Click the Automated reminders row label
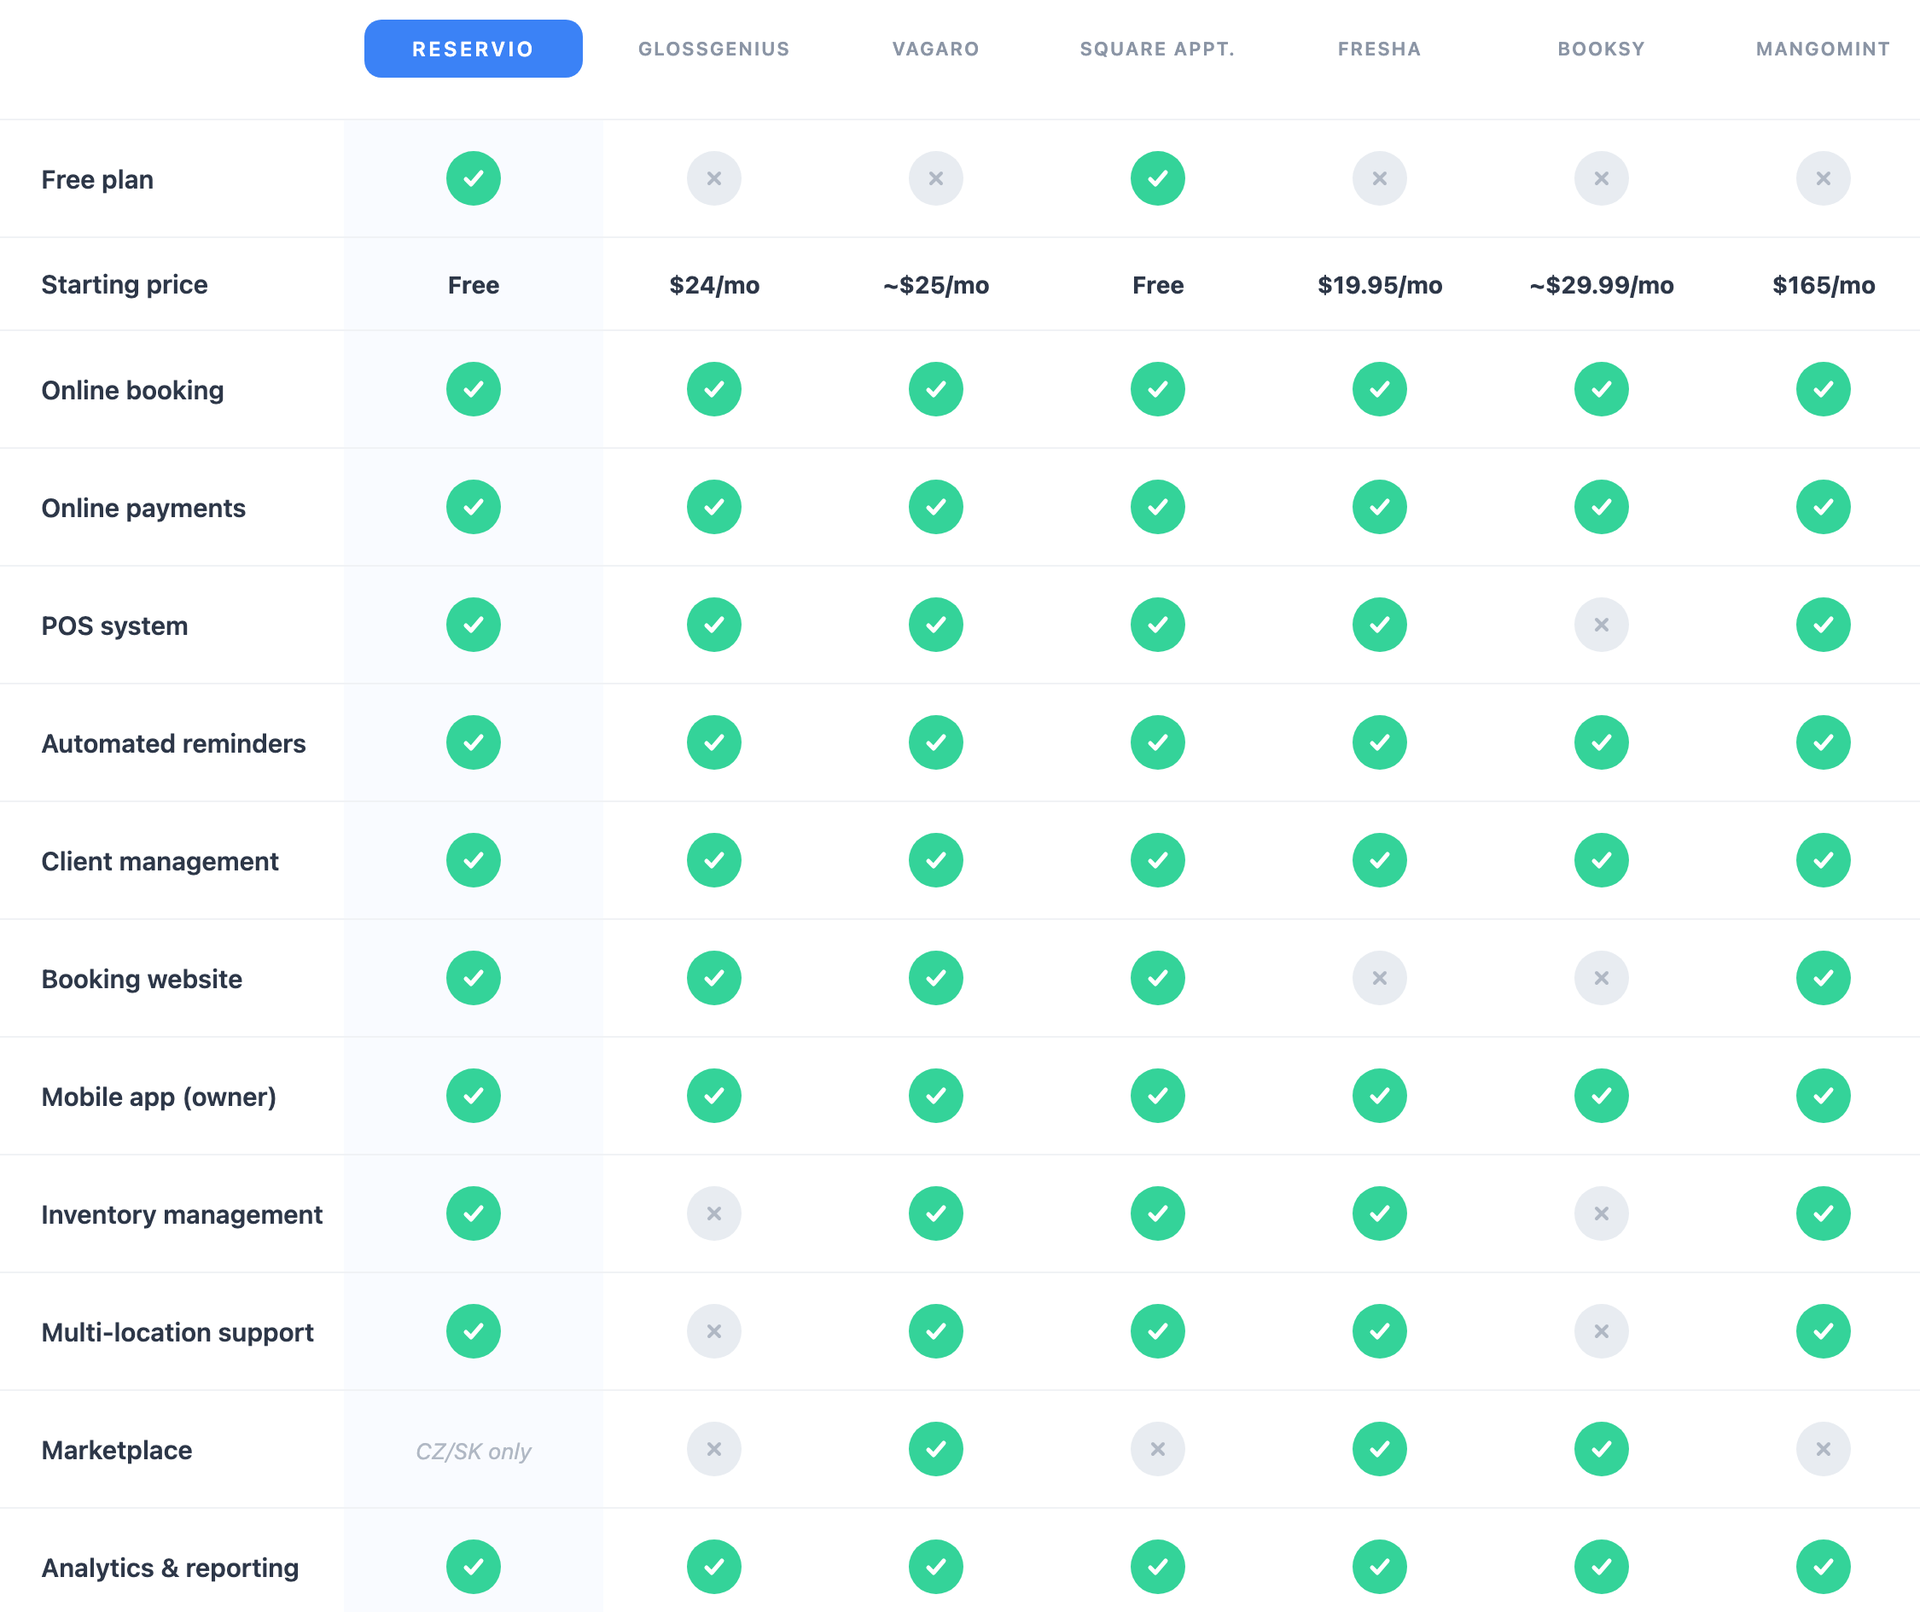 tap(173, 743)
